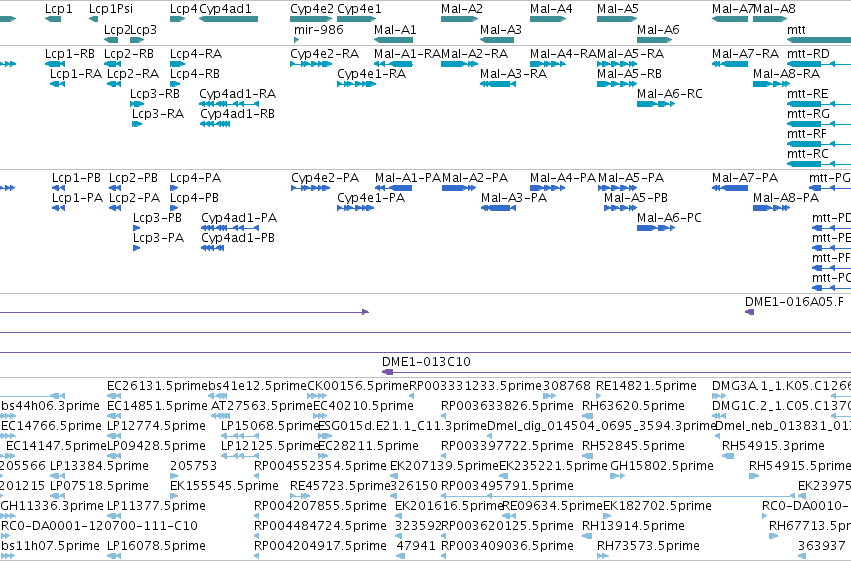Click the Mal-A3-RA transcript glyph
This screenshot has width=851, height=561.
click(498, 84)
